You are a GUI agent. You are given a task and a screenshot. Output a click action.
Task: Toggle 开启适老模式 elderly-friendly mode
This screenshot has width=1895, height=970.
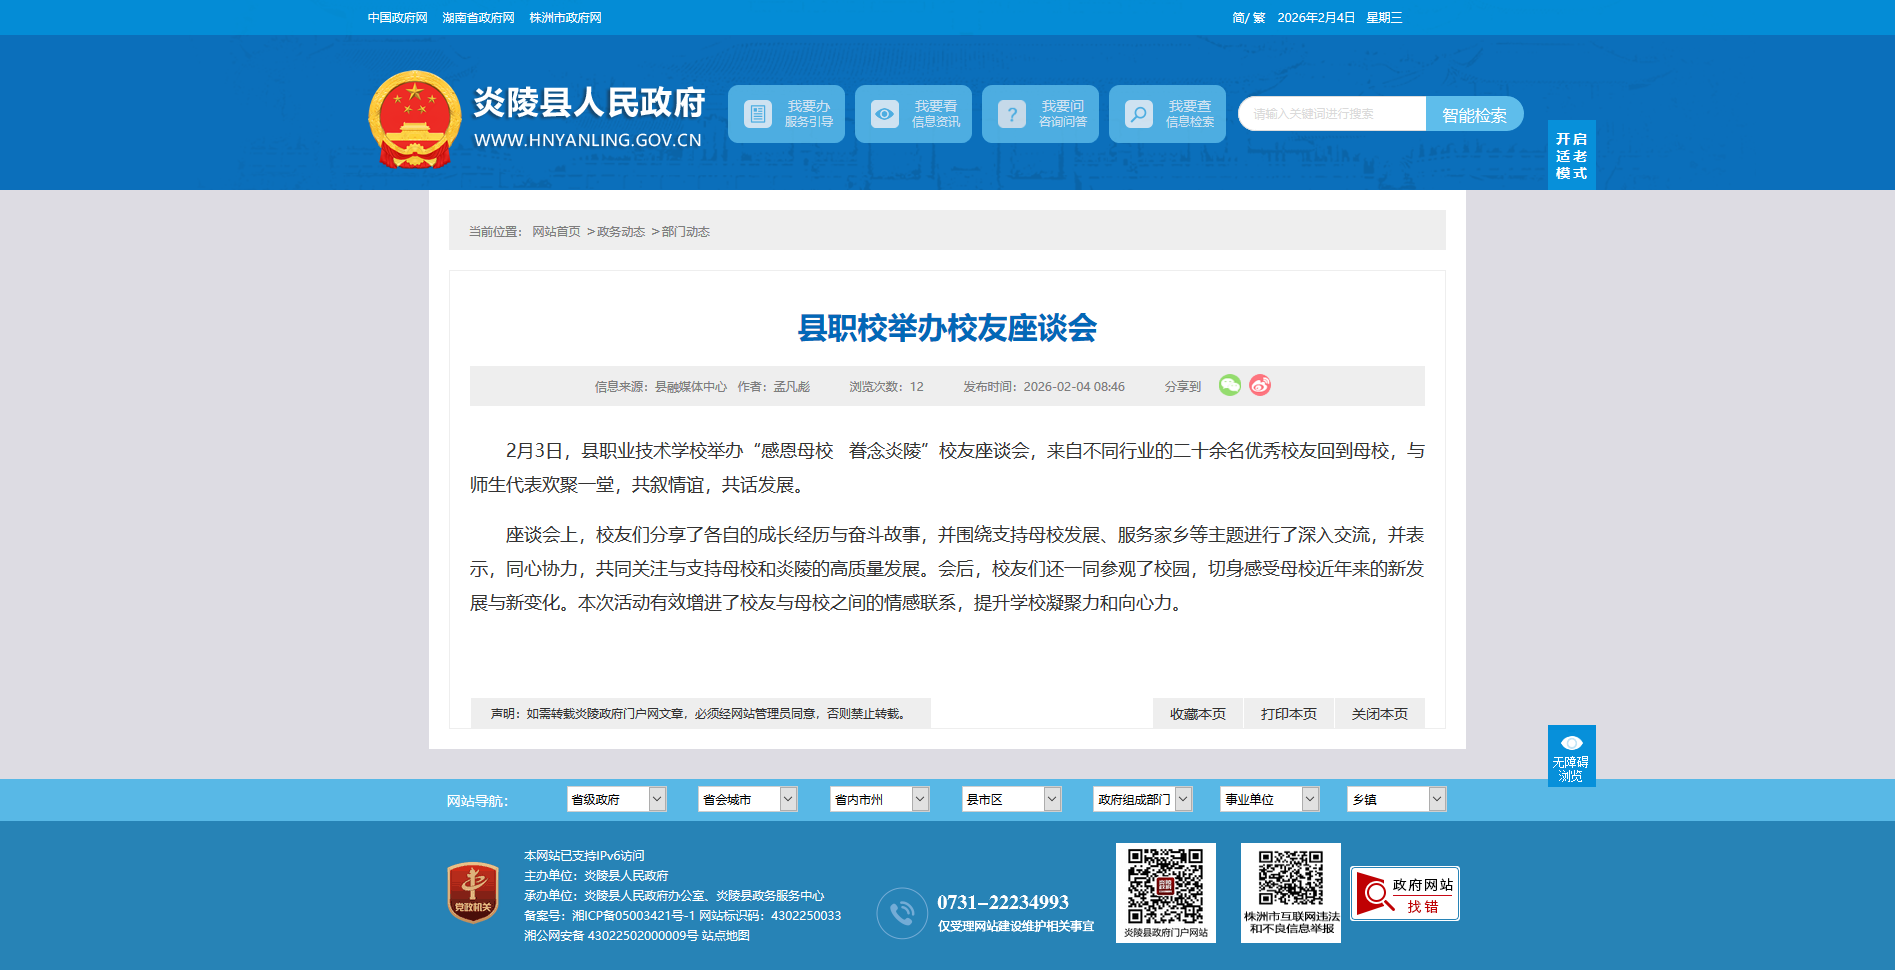coord(1571,156)
